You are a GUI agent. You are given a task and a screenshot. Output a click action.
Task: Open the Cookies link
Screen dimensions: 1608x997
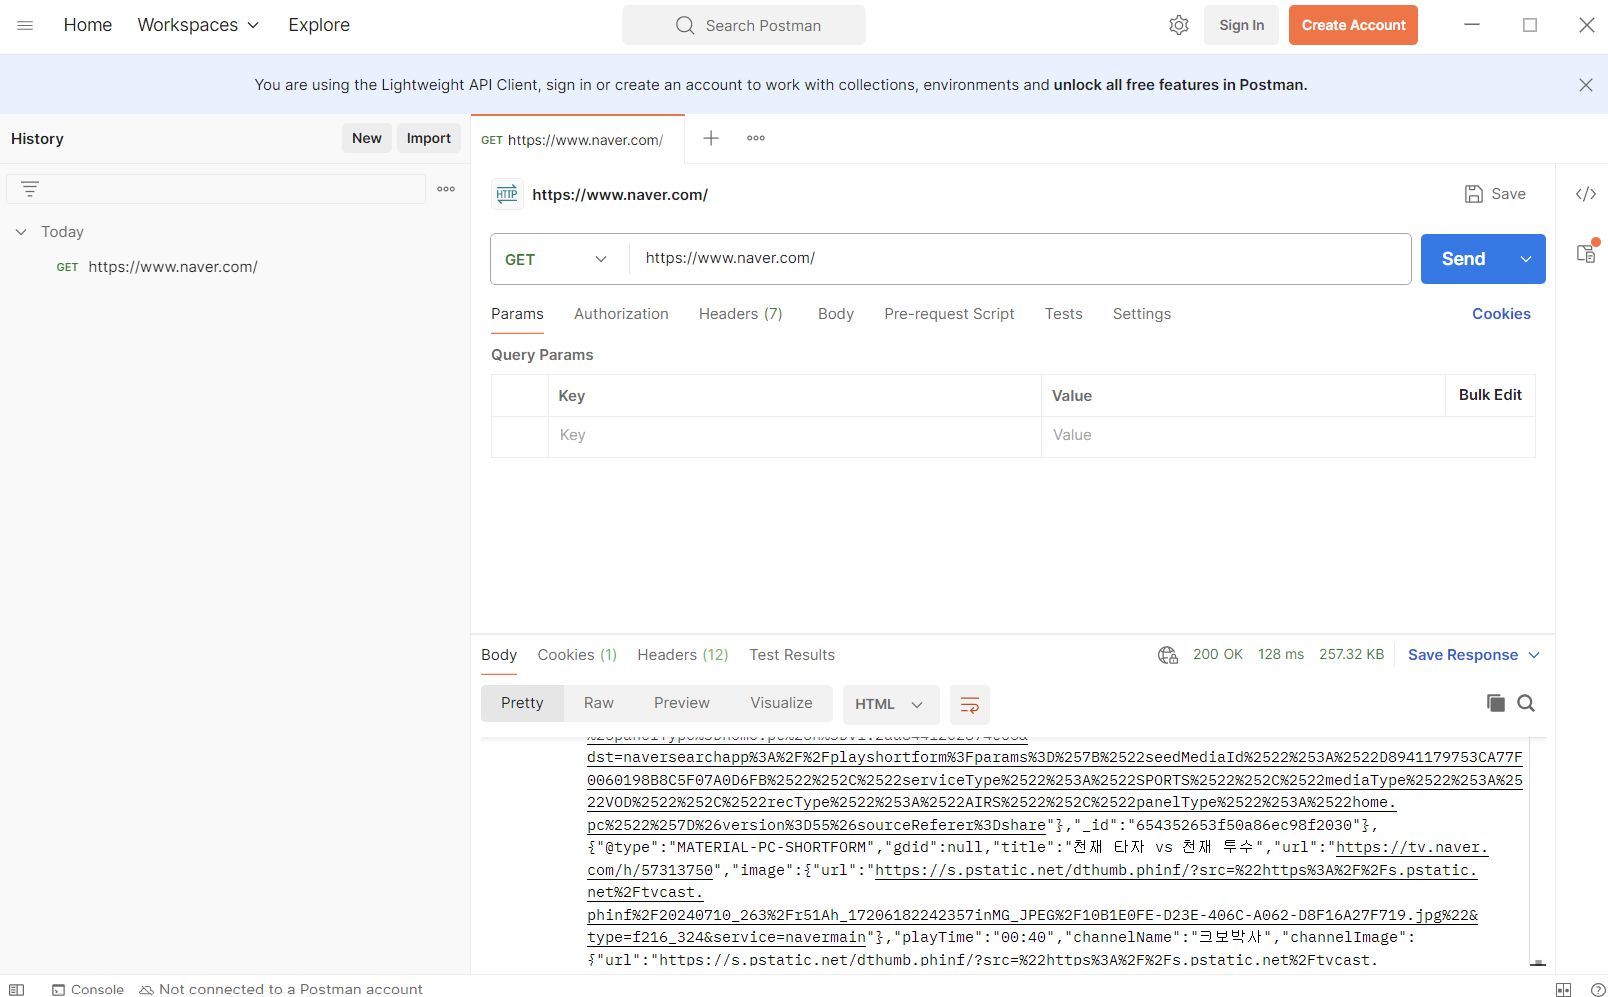[1501, 314]
